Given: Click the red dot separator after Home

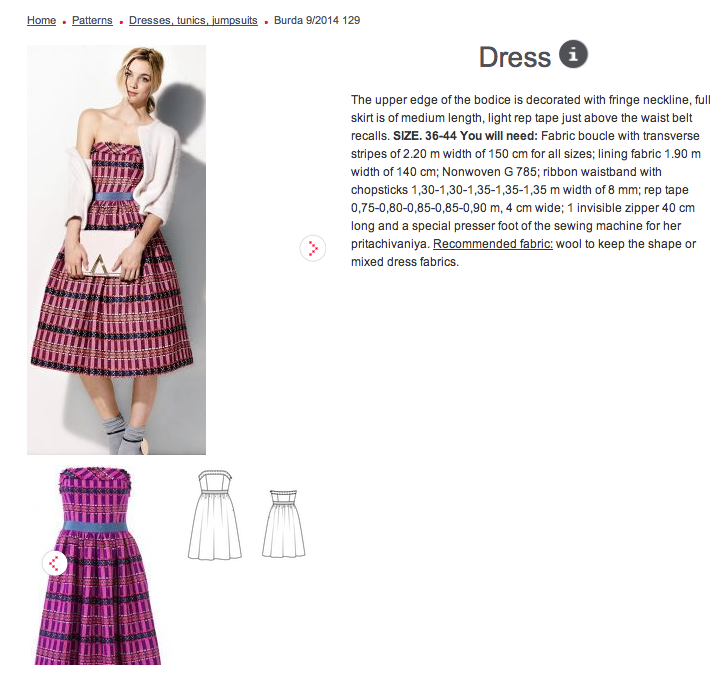Looking at the screenshot, I should (x=64, y=22).
